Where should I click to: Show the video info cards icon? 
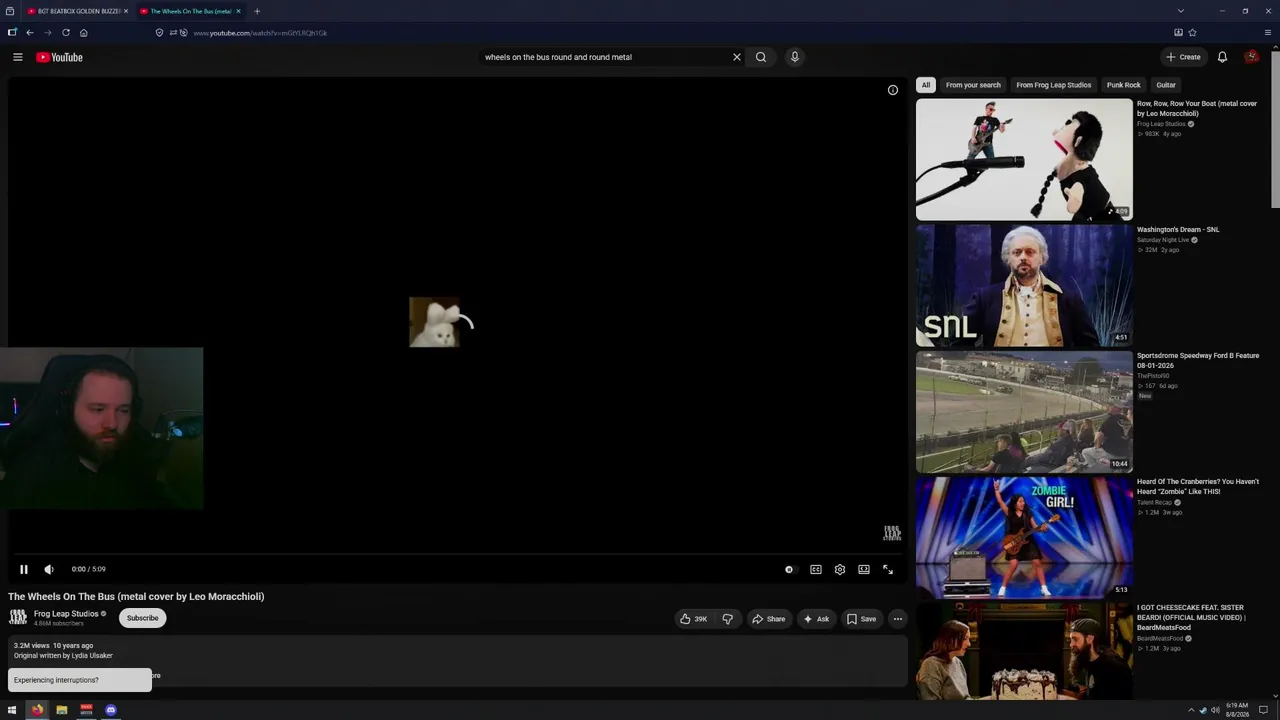893,90
